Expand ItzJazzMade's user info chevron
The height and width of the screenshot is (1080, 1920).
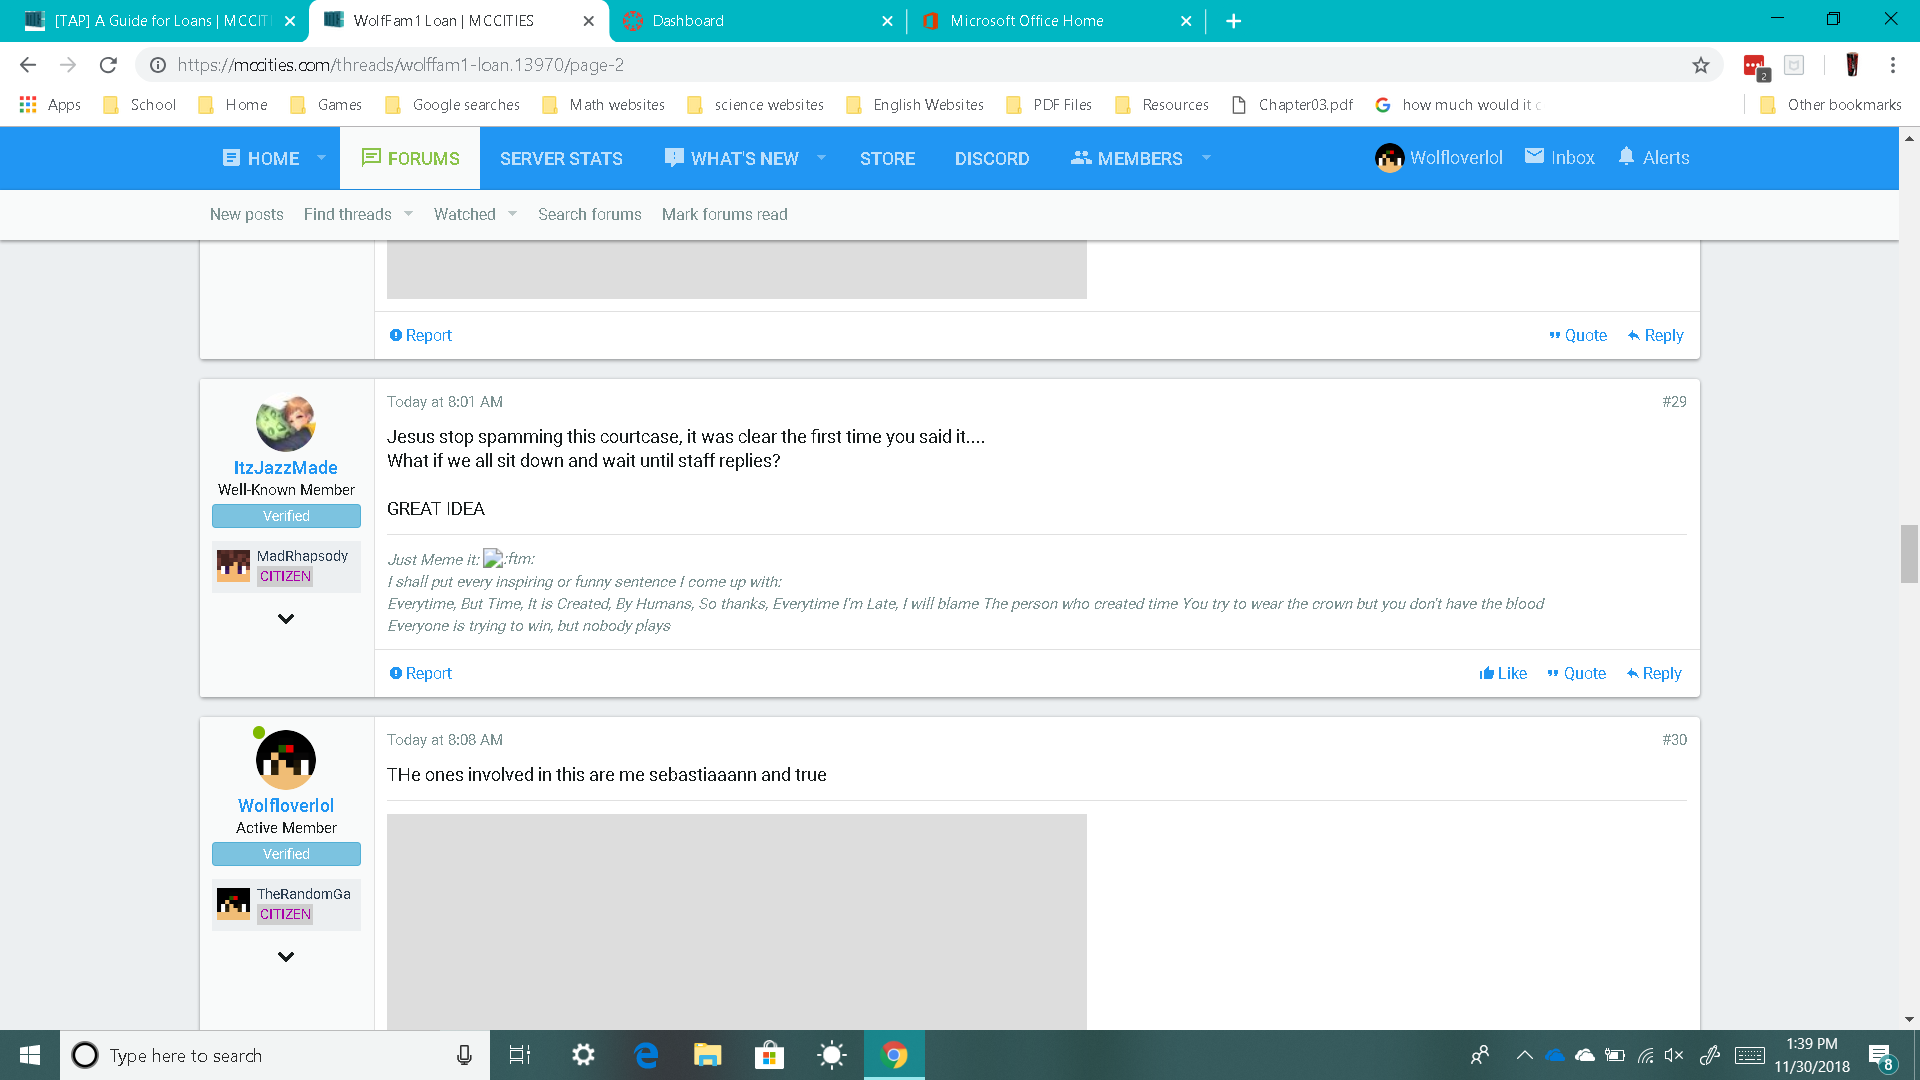(286, 619)
